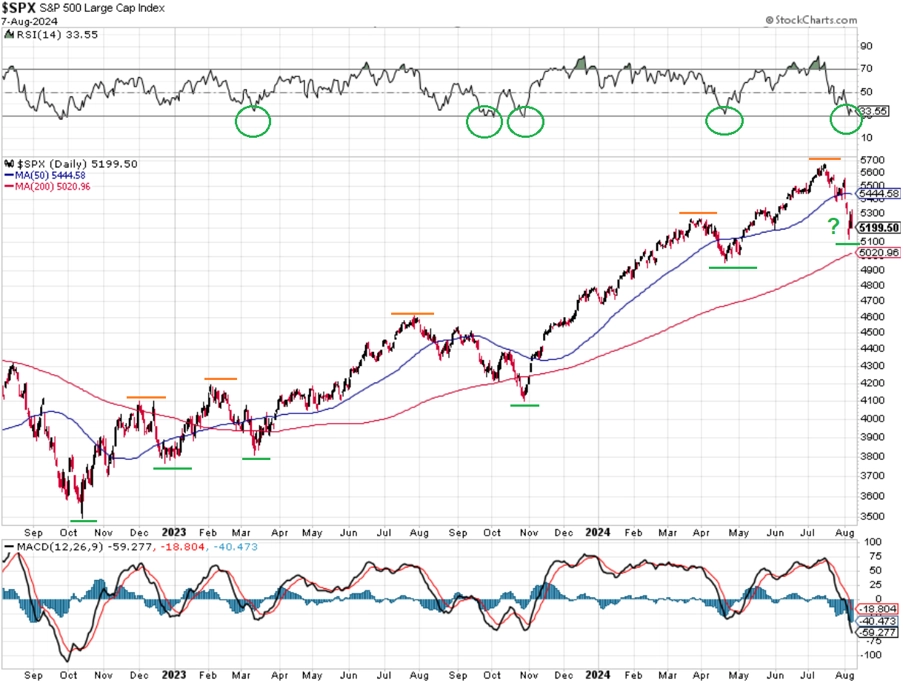Image resolution: width=903 pixels, height=683 pixels.
Task: Click the orange line above the late July 2023 peak
Action: [x=412, y=313]
